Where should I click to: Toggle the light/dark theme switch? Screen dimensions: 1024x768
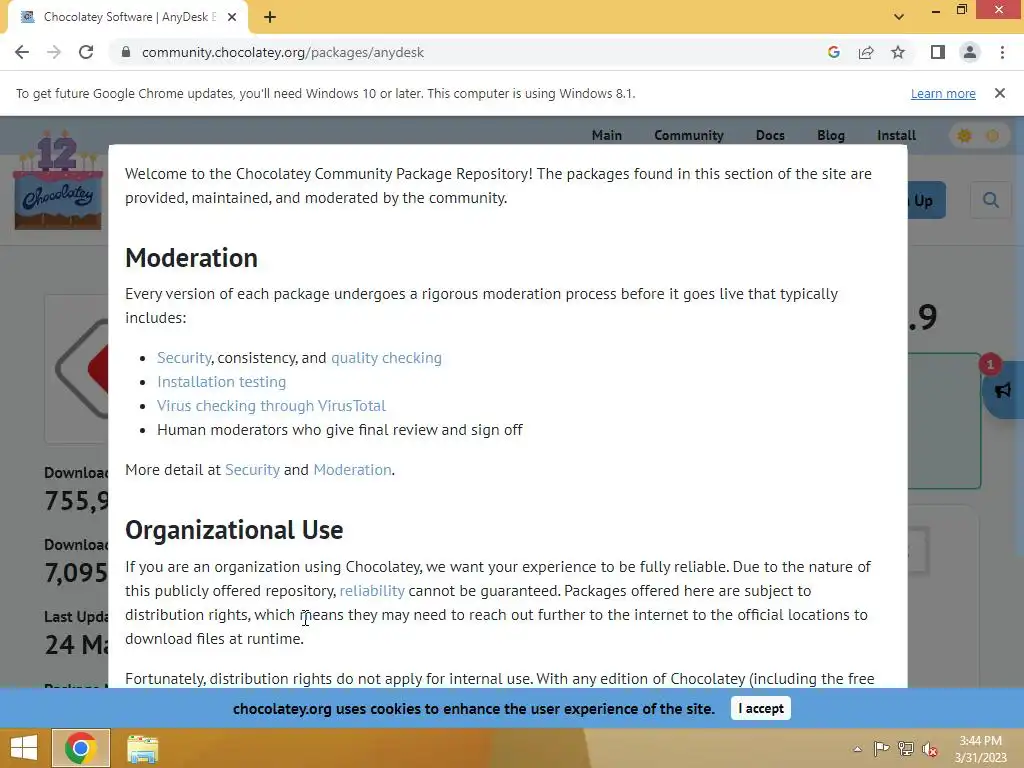(x=978, y=136)
